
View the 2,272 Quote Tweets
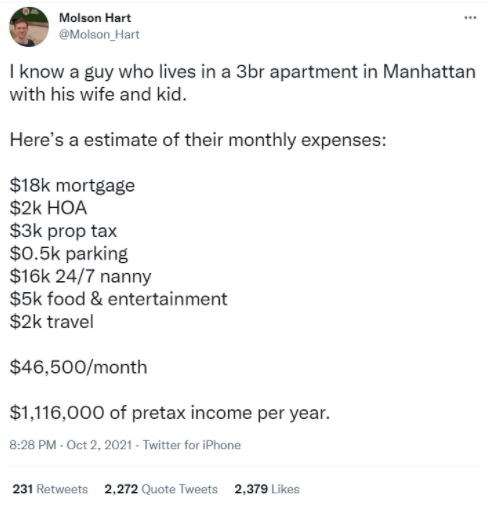pyautogui.click(x=161, y=489)
